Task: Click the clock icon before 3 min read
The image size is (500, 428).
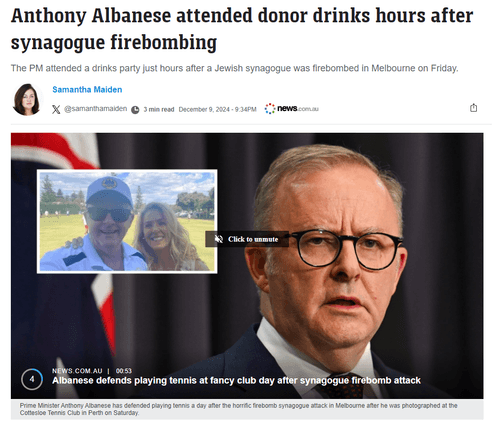Action: click(x=135, y=110)
